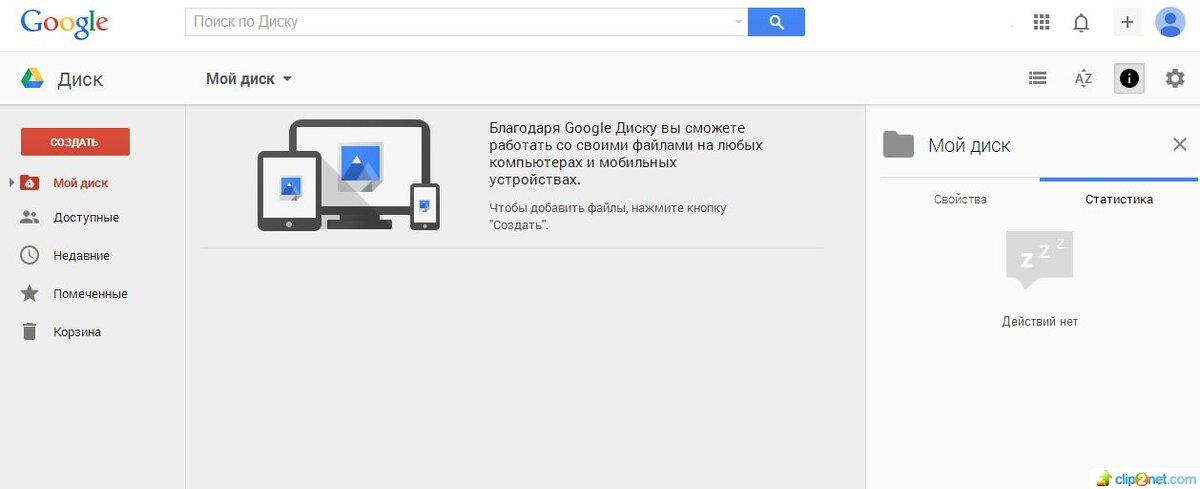Click the text mentioning кнопку Создать
Image resolution: width=1200 pixels, height=489 pixels.
tap(608, 216)
